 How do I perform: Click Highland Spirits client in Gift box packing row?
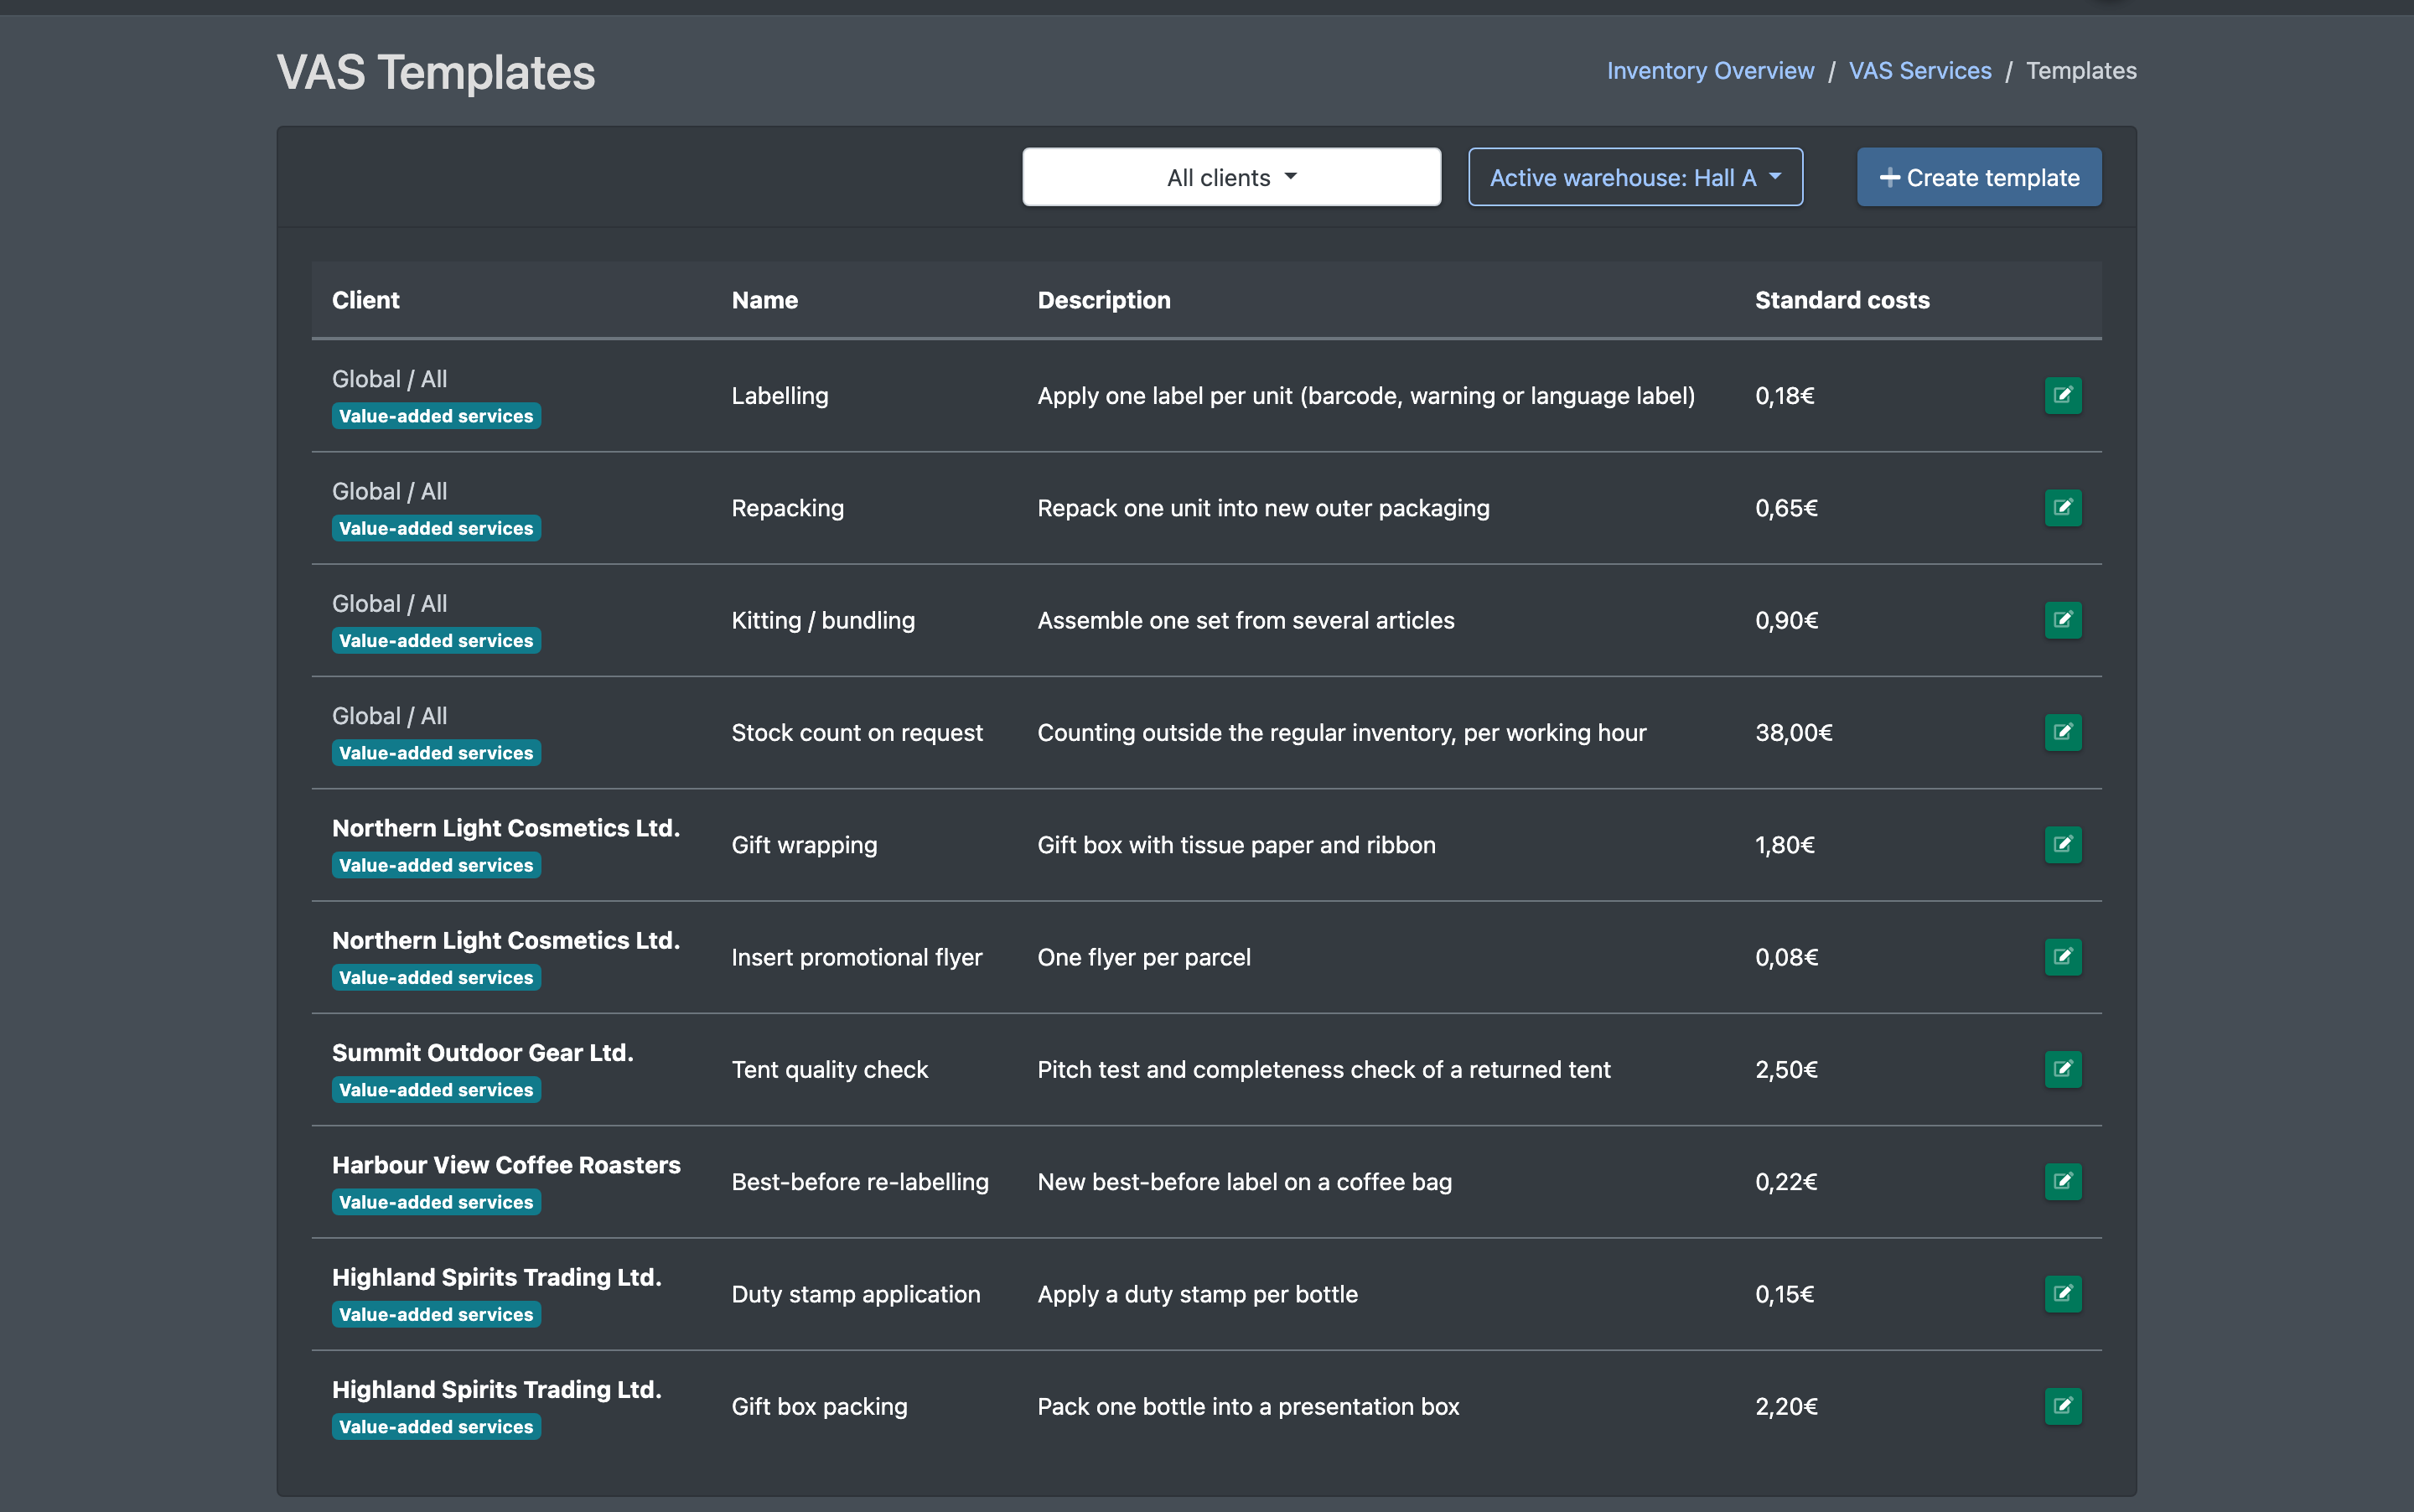(x=497, y=1389)
